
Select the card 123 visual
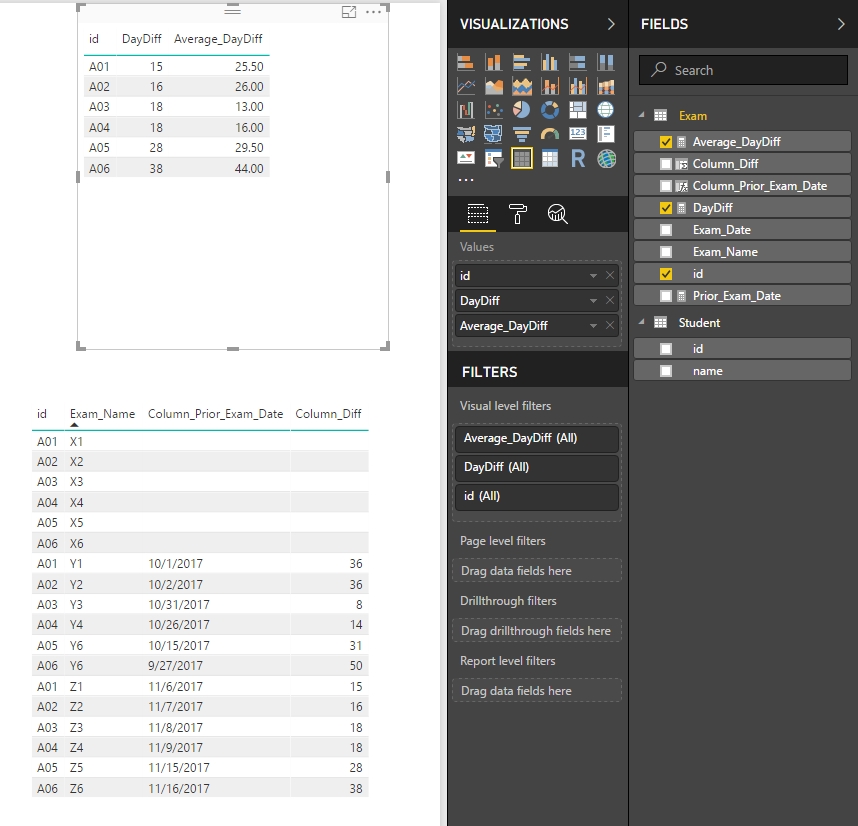[x=577, y=134]
